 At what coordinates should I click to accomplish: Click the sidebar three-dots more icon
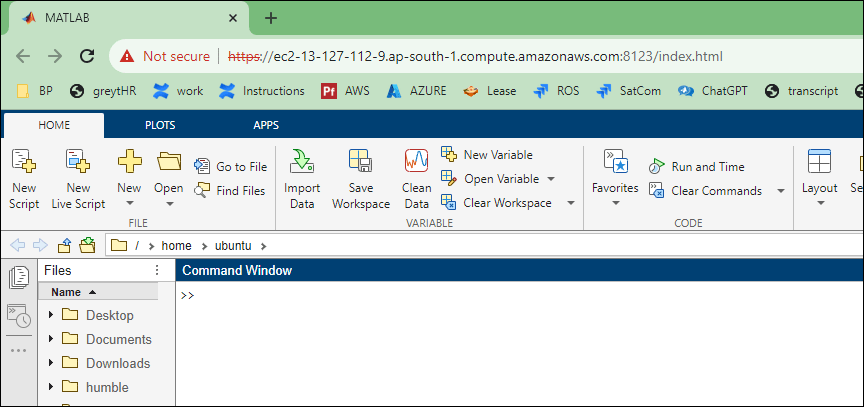tap(19, 350)
